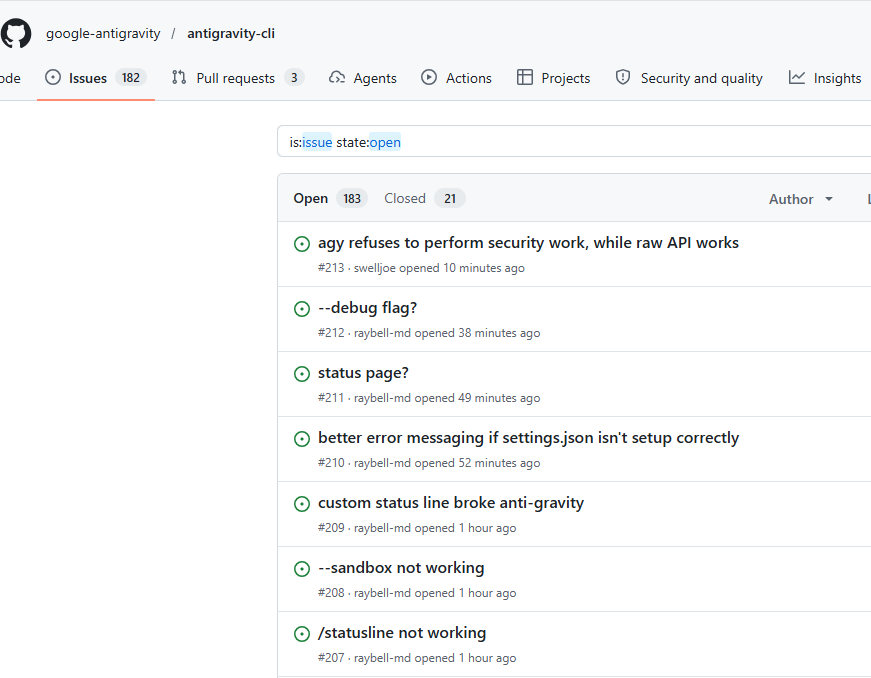Screen dimensions: 871x678
Task: Open issue 'status page?'
Action: pos(363,373)
